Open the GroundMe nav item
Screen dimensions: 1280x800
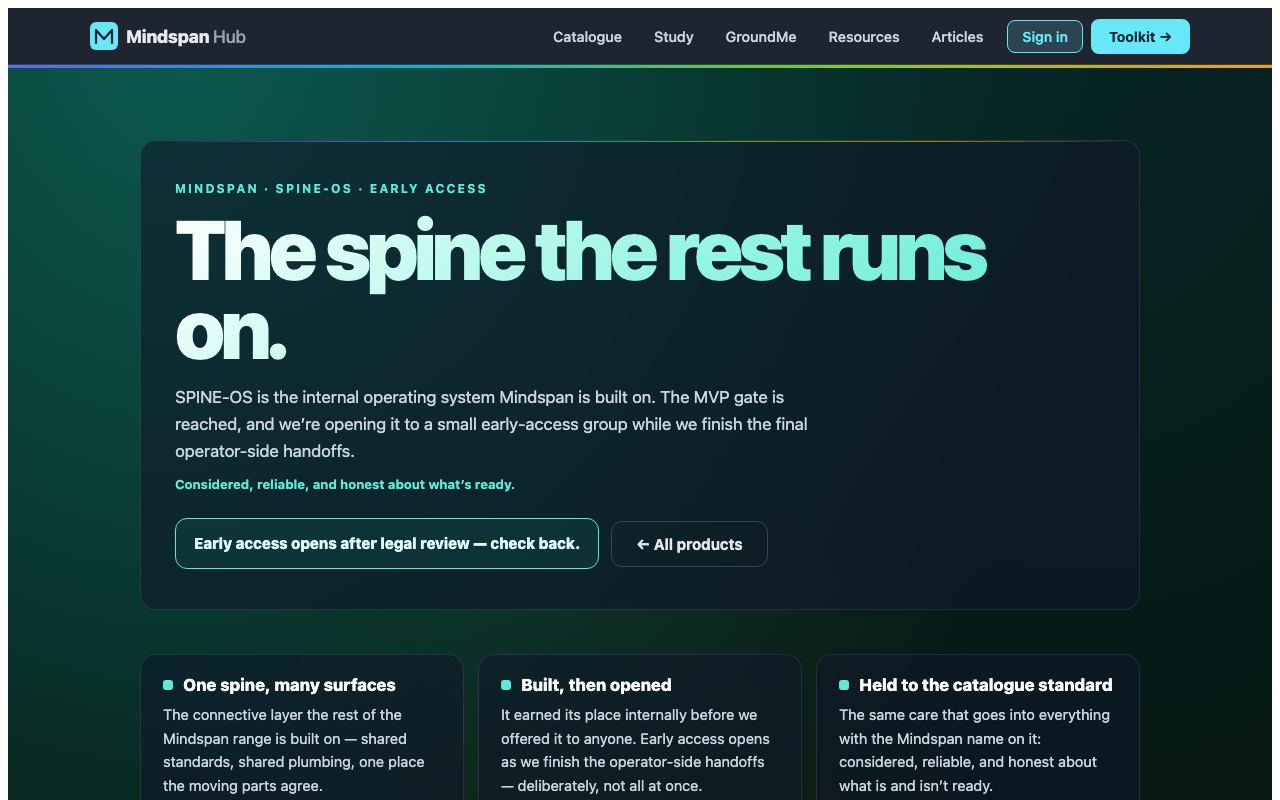coord(761,37)
